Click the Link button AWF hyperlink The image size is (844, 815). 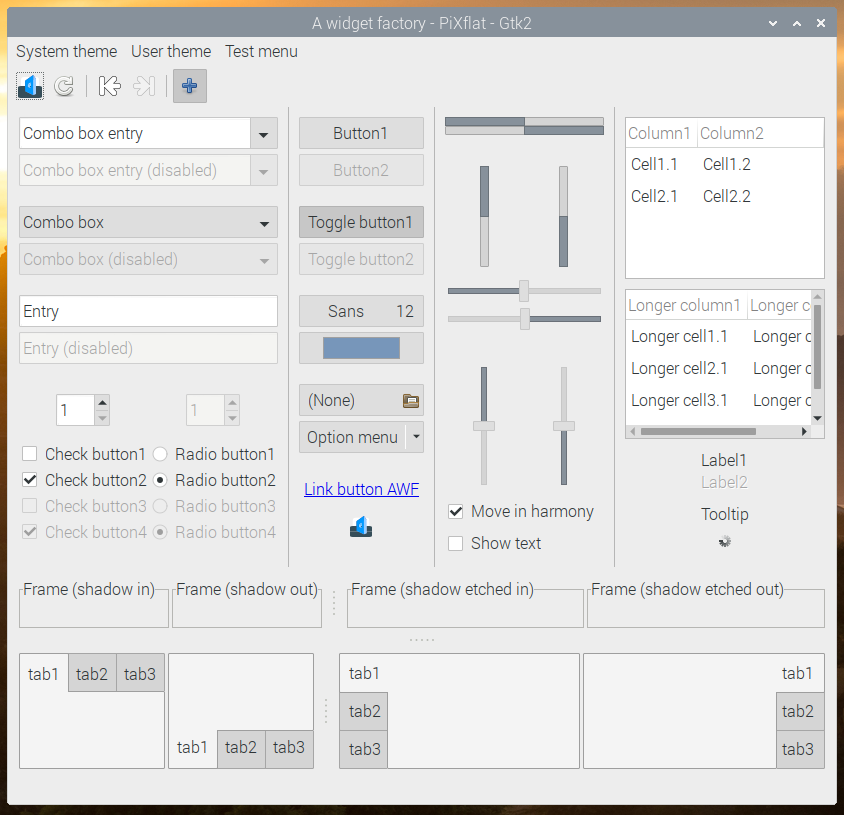point(361,489)
